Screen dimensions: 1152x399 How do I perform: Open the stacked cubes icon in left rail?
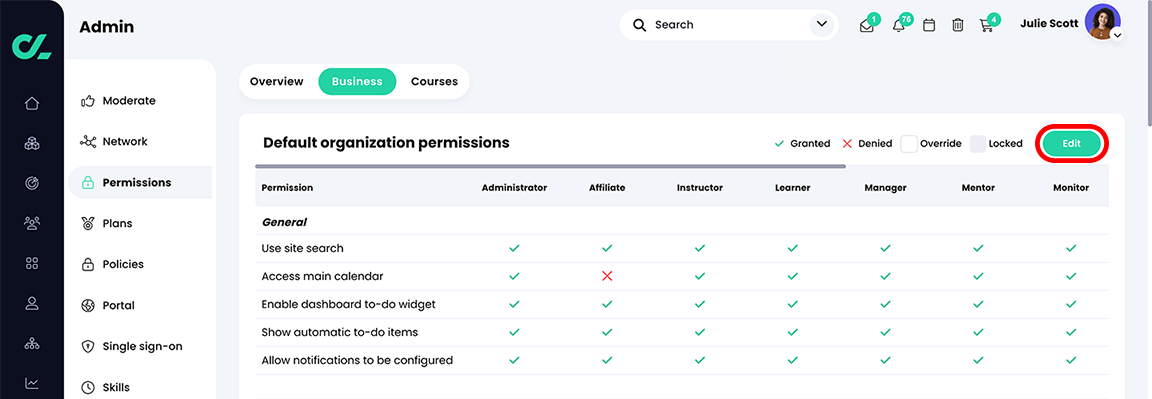pos(32,143)
